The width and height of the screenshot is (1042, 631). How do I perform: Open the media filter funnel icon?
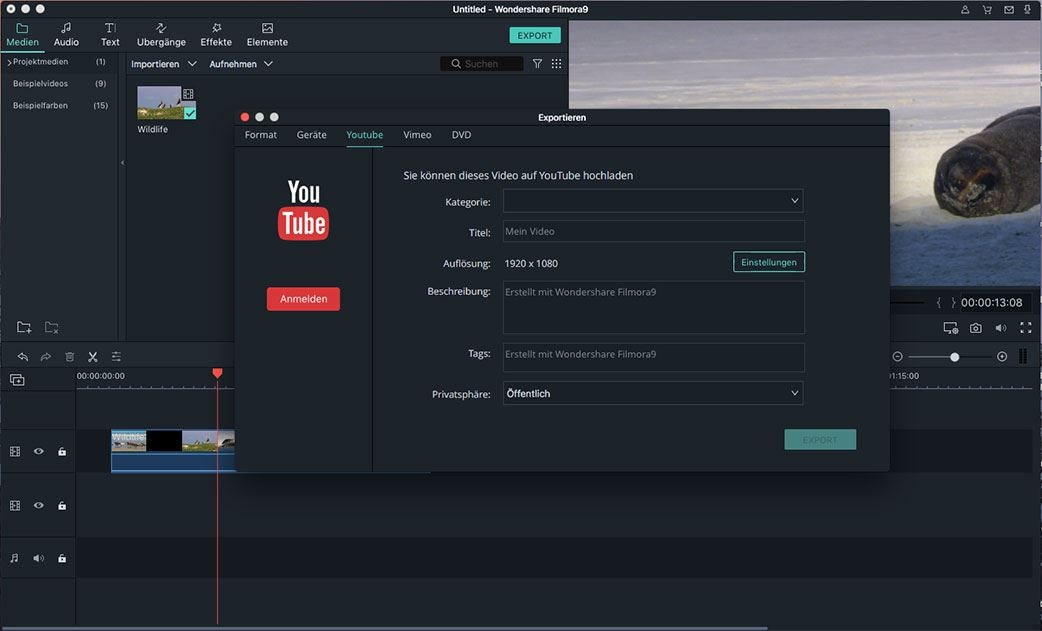coord(537,64)
